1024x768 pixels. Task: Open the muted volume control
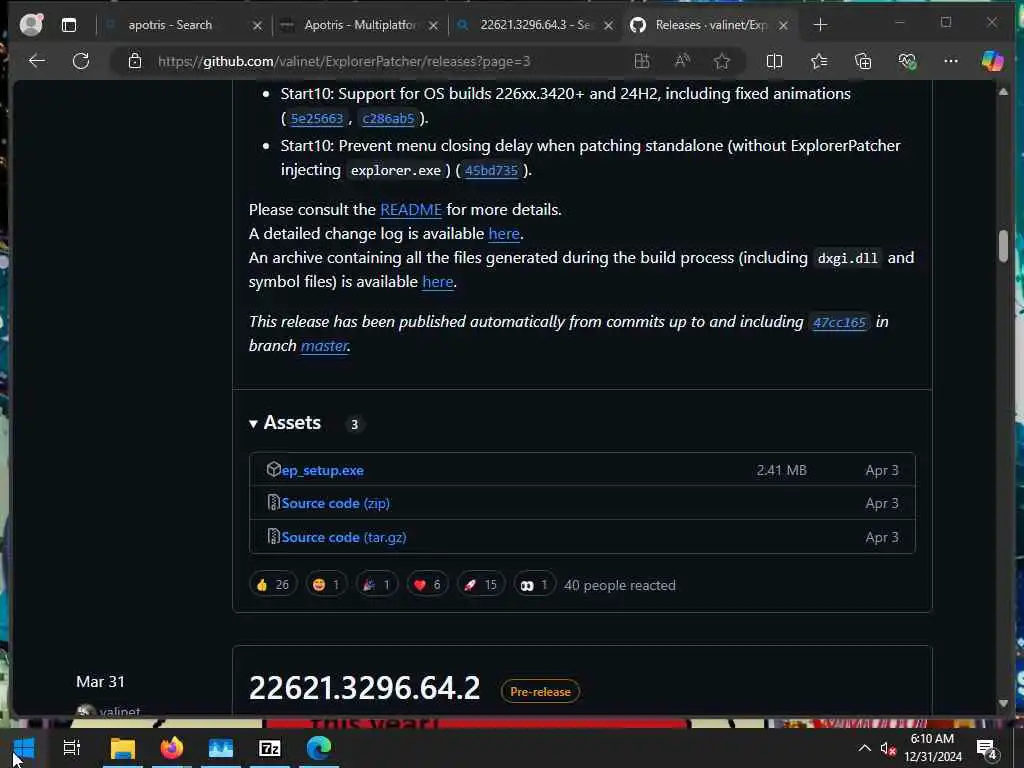[887, 749]
